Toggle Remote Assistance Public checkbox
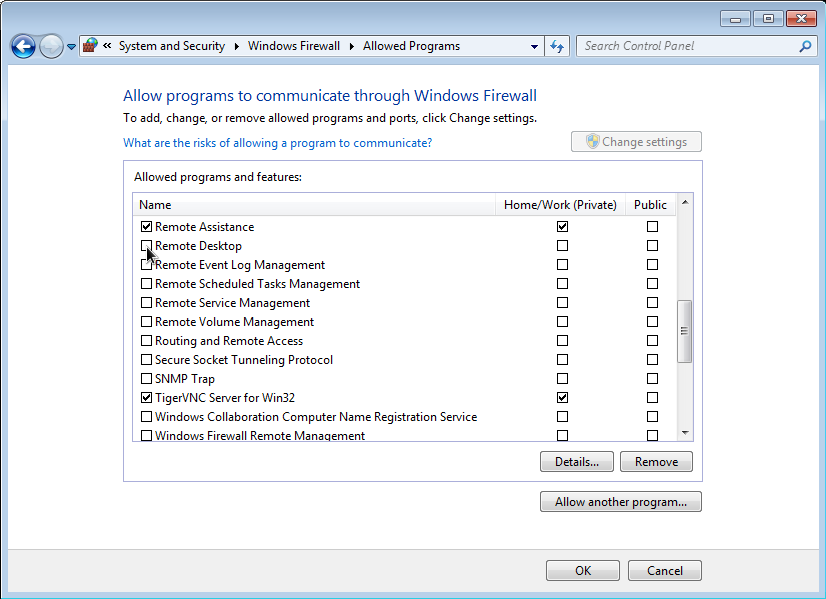This screenshot has height=599, width=826. click(x=653, y=227)
